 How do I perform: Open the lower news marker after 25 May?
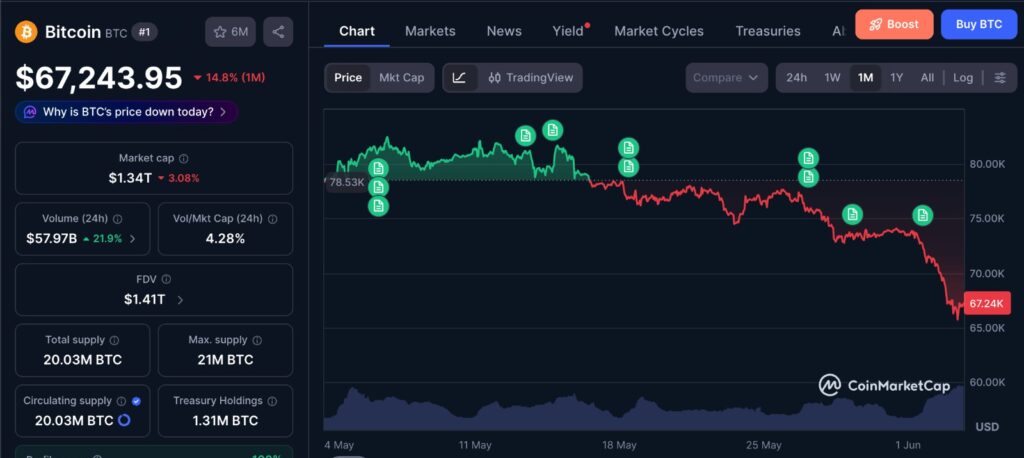pyautogui.click(x=808, y=177)
